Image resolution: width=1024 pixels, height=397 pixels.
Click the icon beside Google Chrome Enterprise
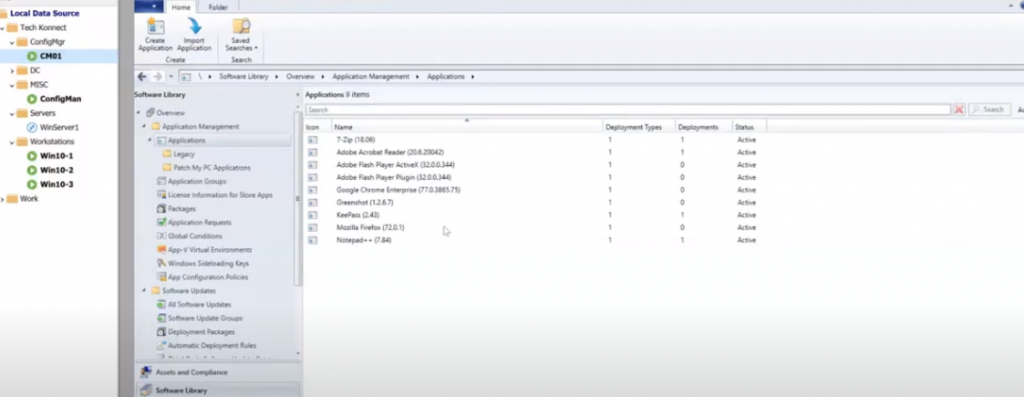click(x=313, y=190)
